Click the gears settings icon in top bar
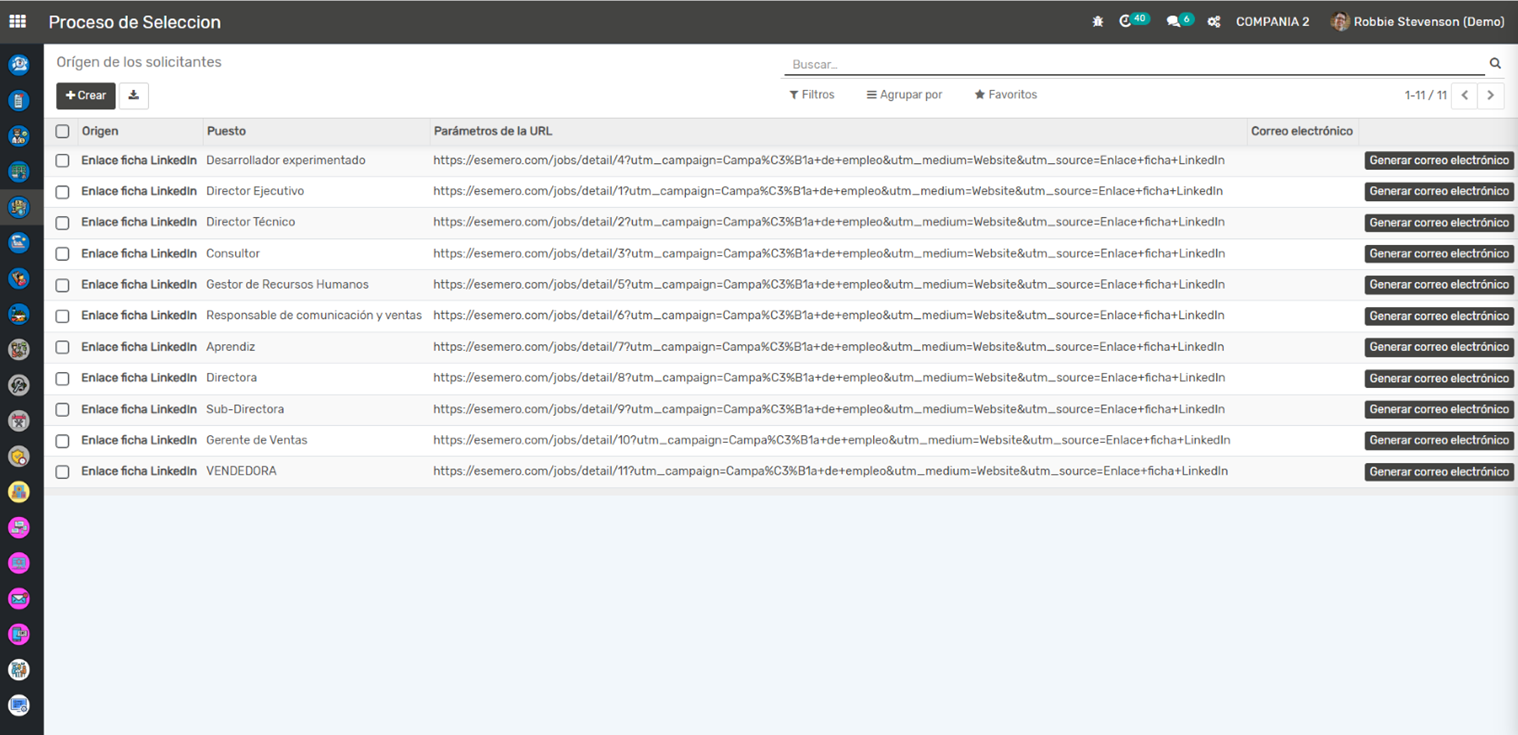1518x735 pixels. pyautogui.click(x=1213, y=21)
